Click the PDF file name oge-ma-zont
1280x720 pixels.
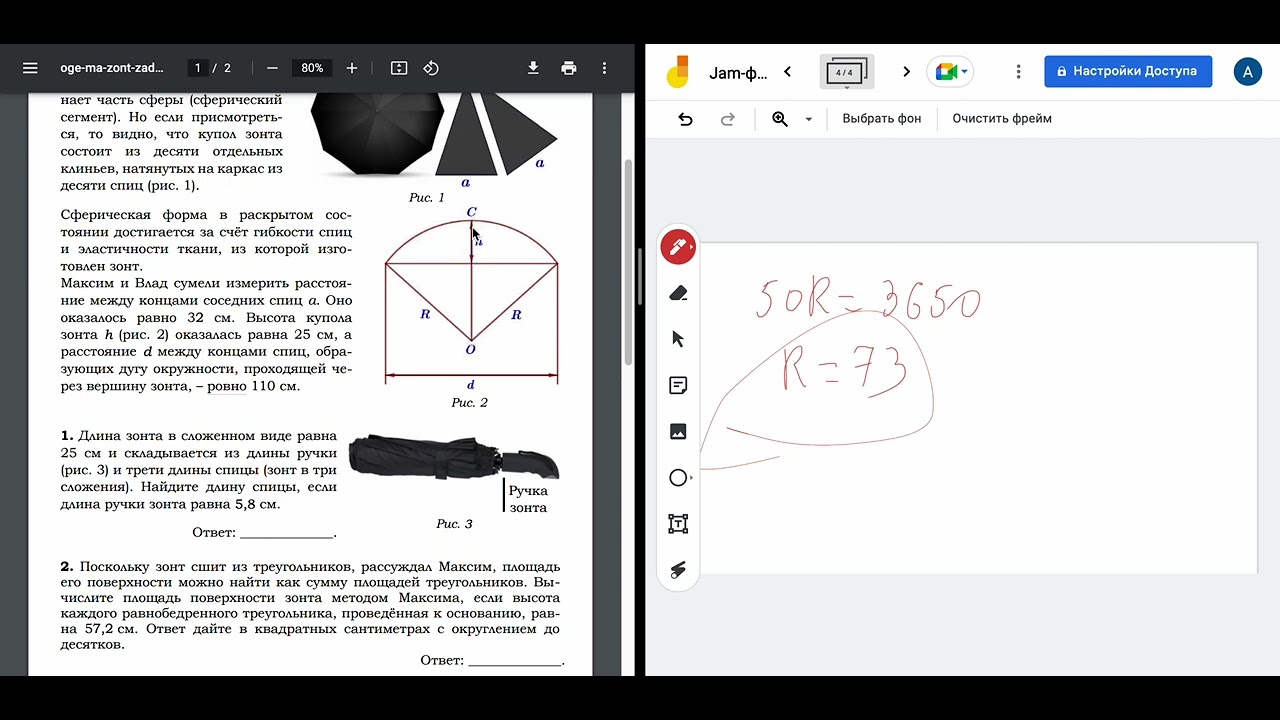111,68
